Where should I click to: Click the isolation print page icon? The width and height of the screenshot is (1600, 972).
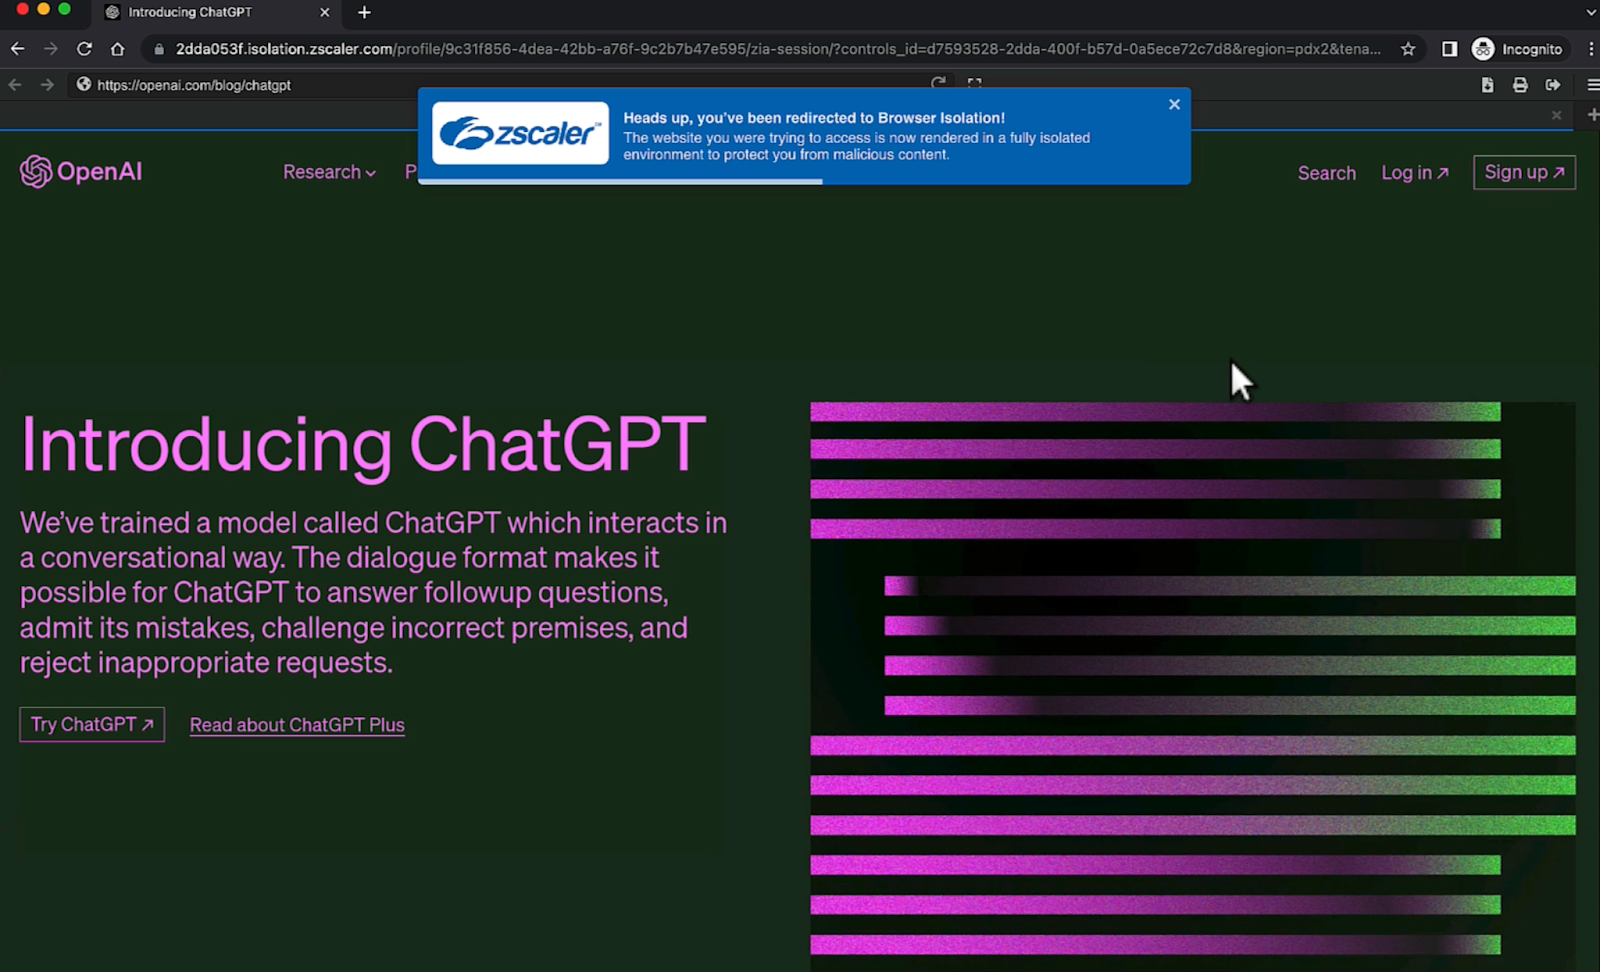(1520, 85)
